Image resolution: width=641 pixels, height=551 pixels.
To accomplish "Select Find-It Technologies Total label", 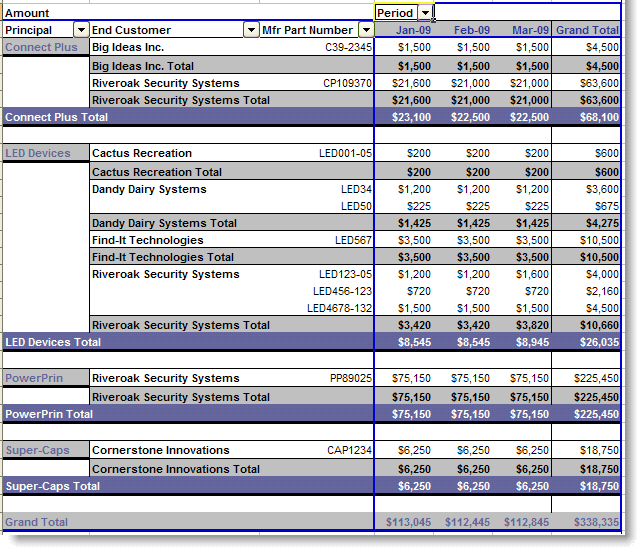I will pyautogui.click(x=163, y=258).
